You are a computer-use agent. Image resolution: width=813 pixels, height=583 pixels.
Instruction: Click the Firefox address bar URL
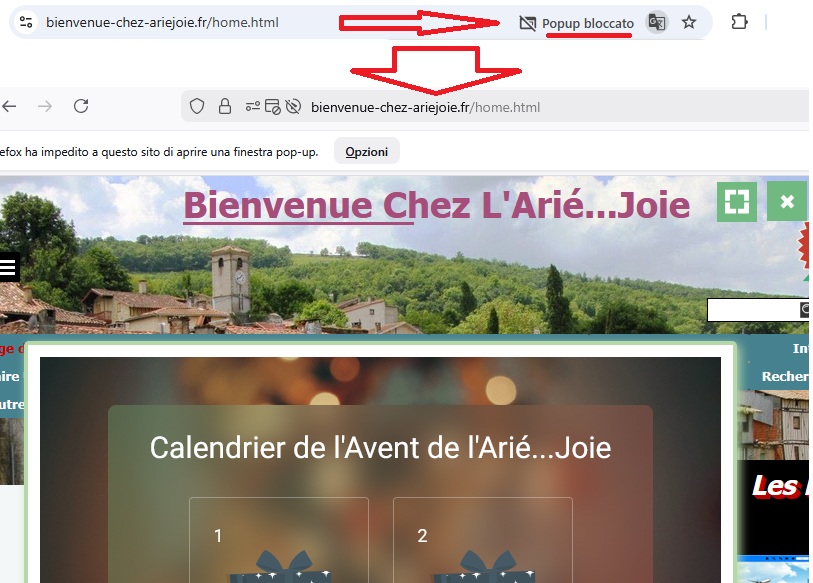point(425,107)
